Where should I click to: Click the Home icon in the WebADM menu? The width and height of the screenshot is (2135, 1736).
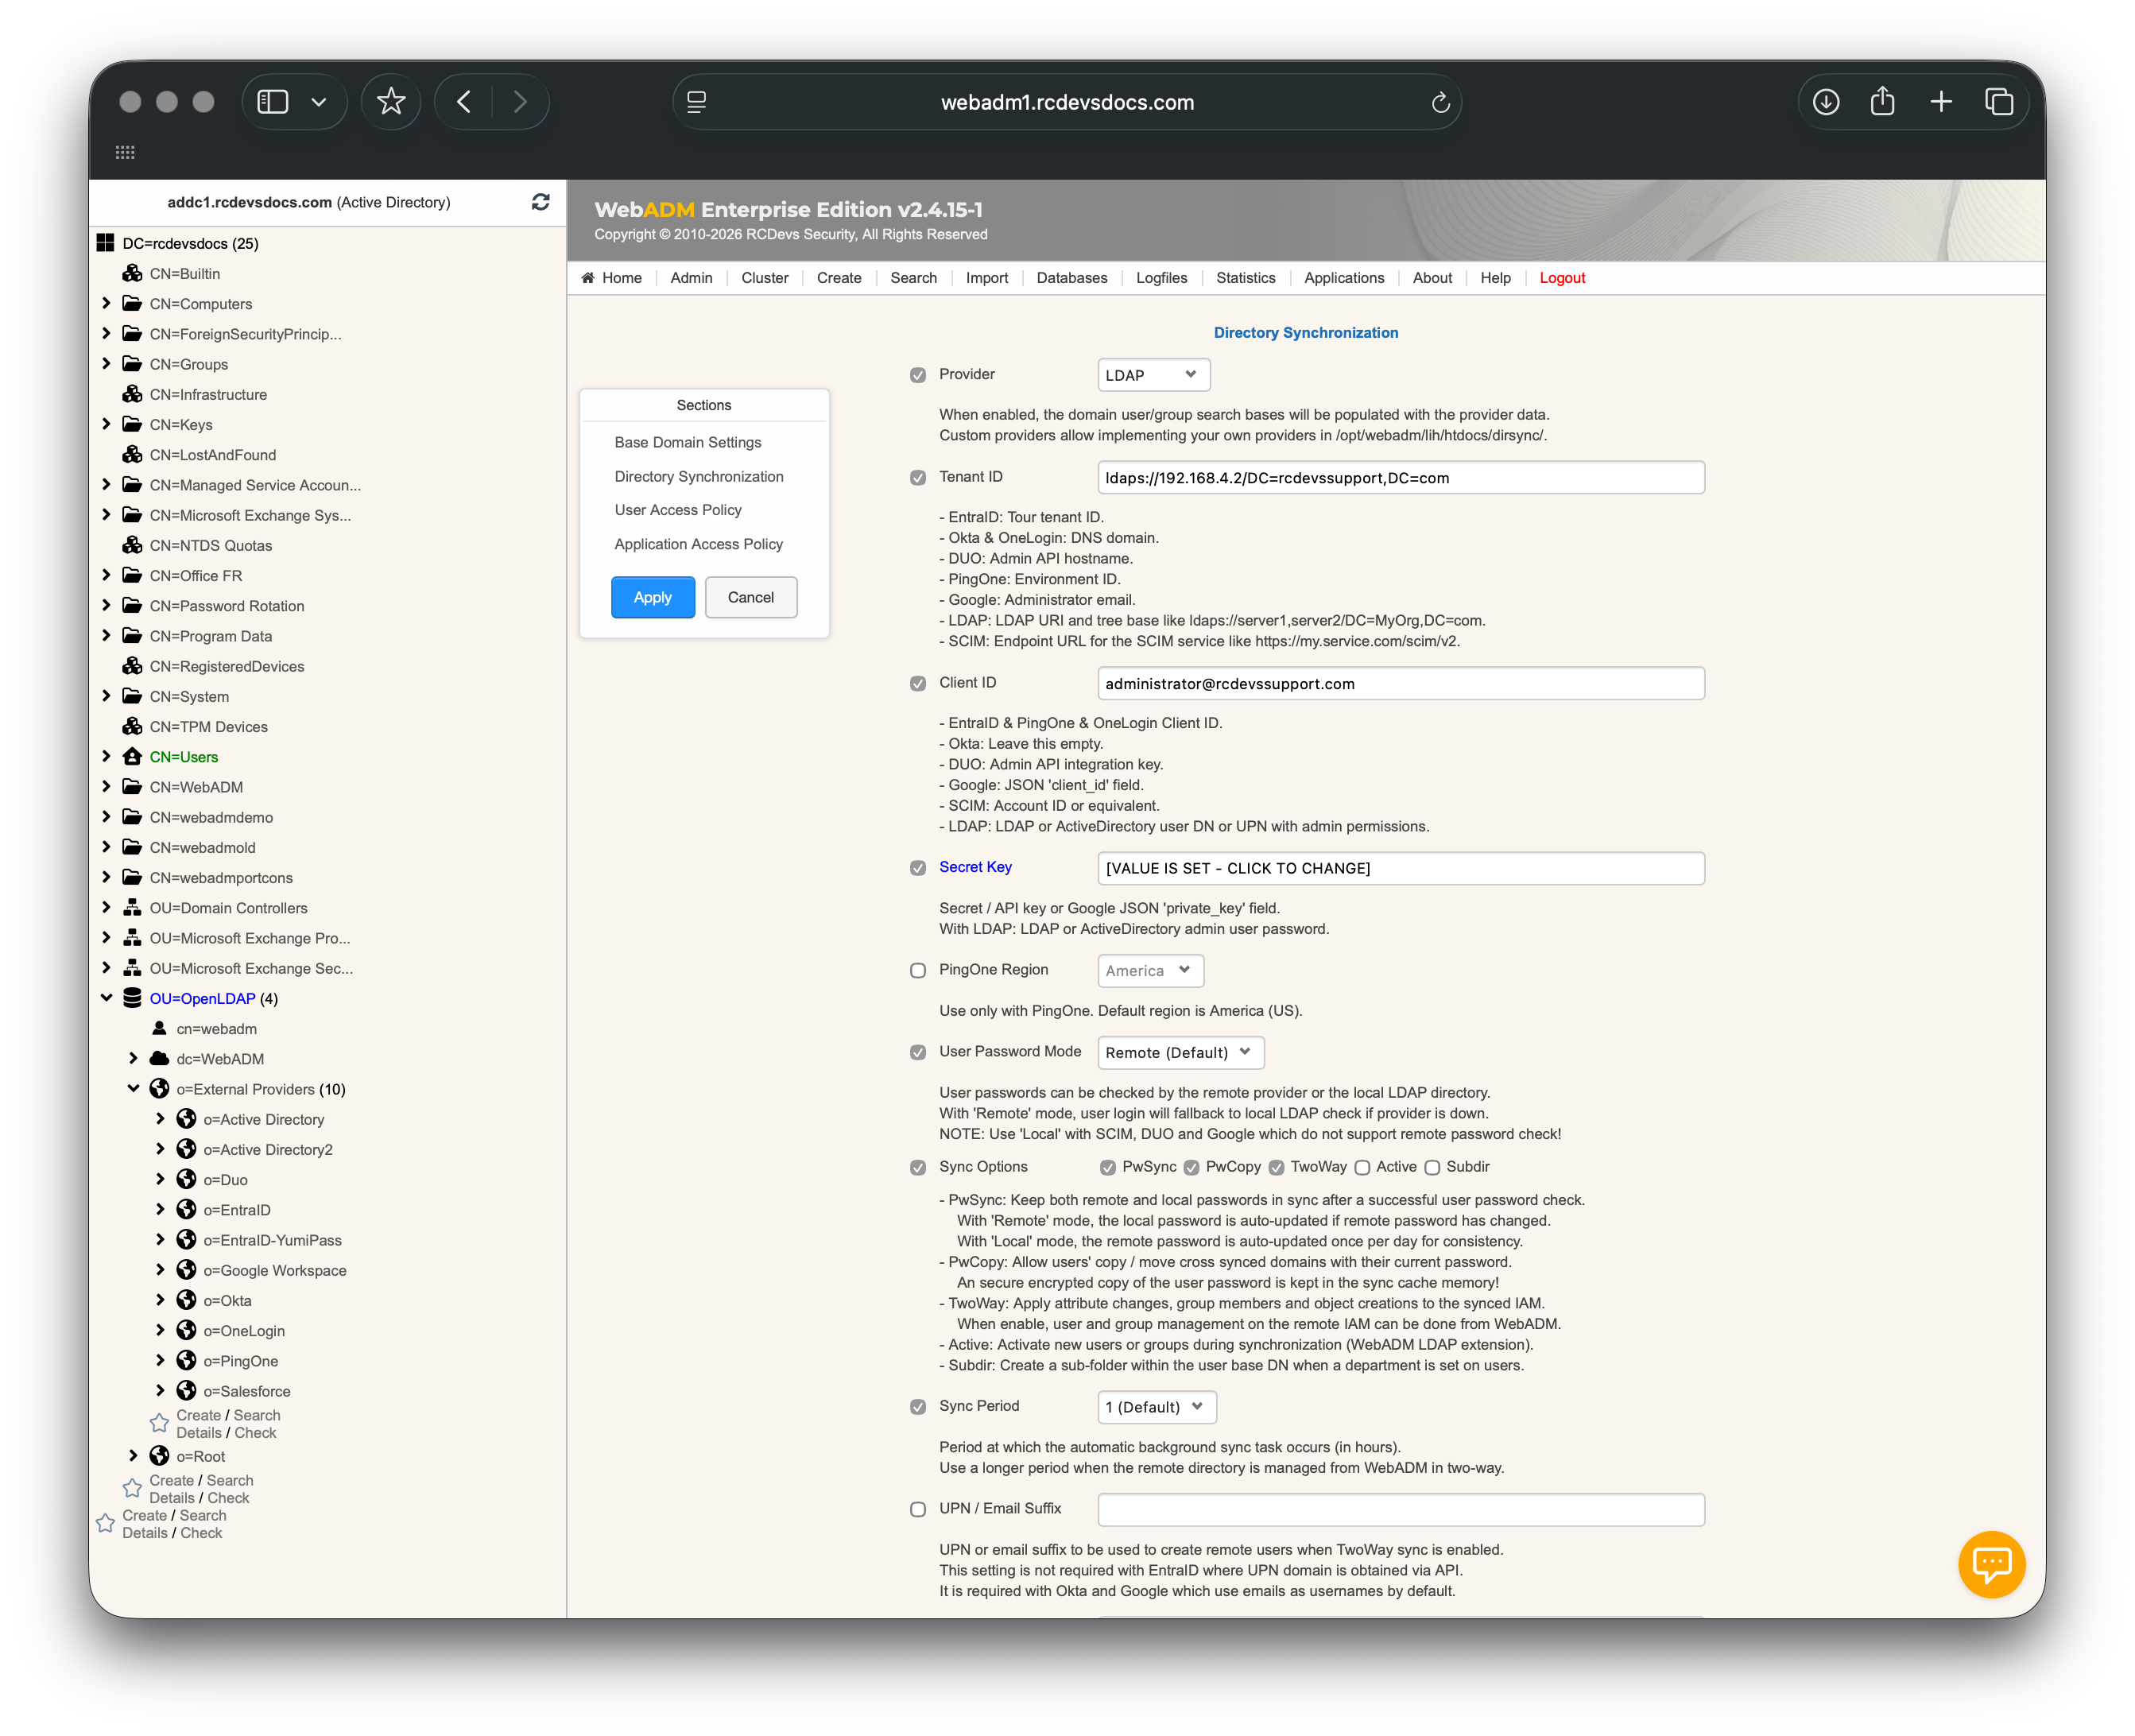[588, 278]
